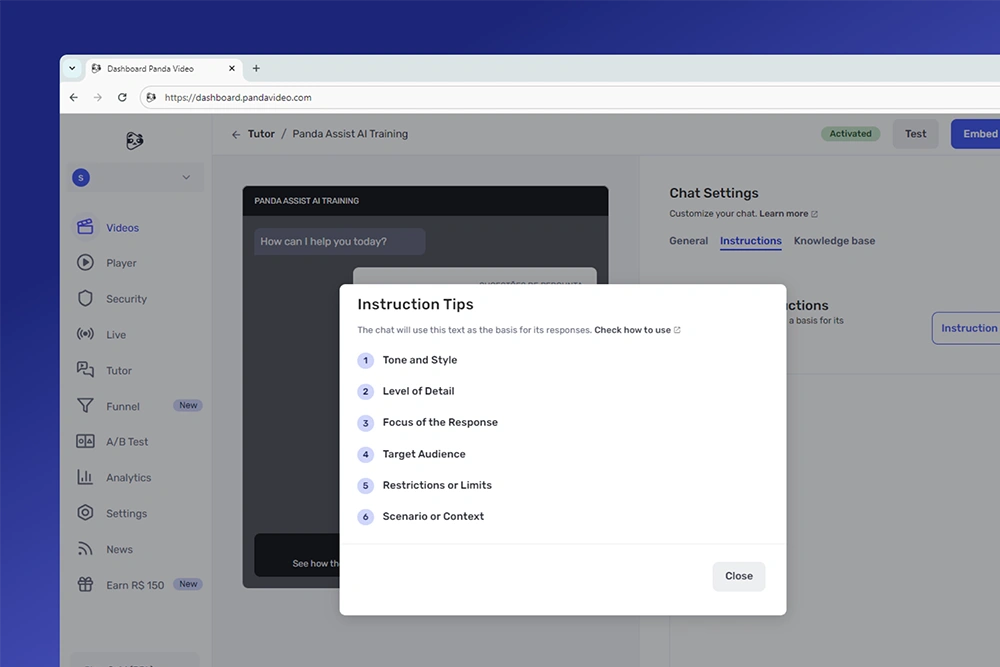Close the Instruction Tips dialog
The width and height of the screenshot is (1000, 667).
pyautogui.click(x=739, y=576)
